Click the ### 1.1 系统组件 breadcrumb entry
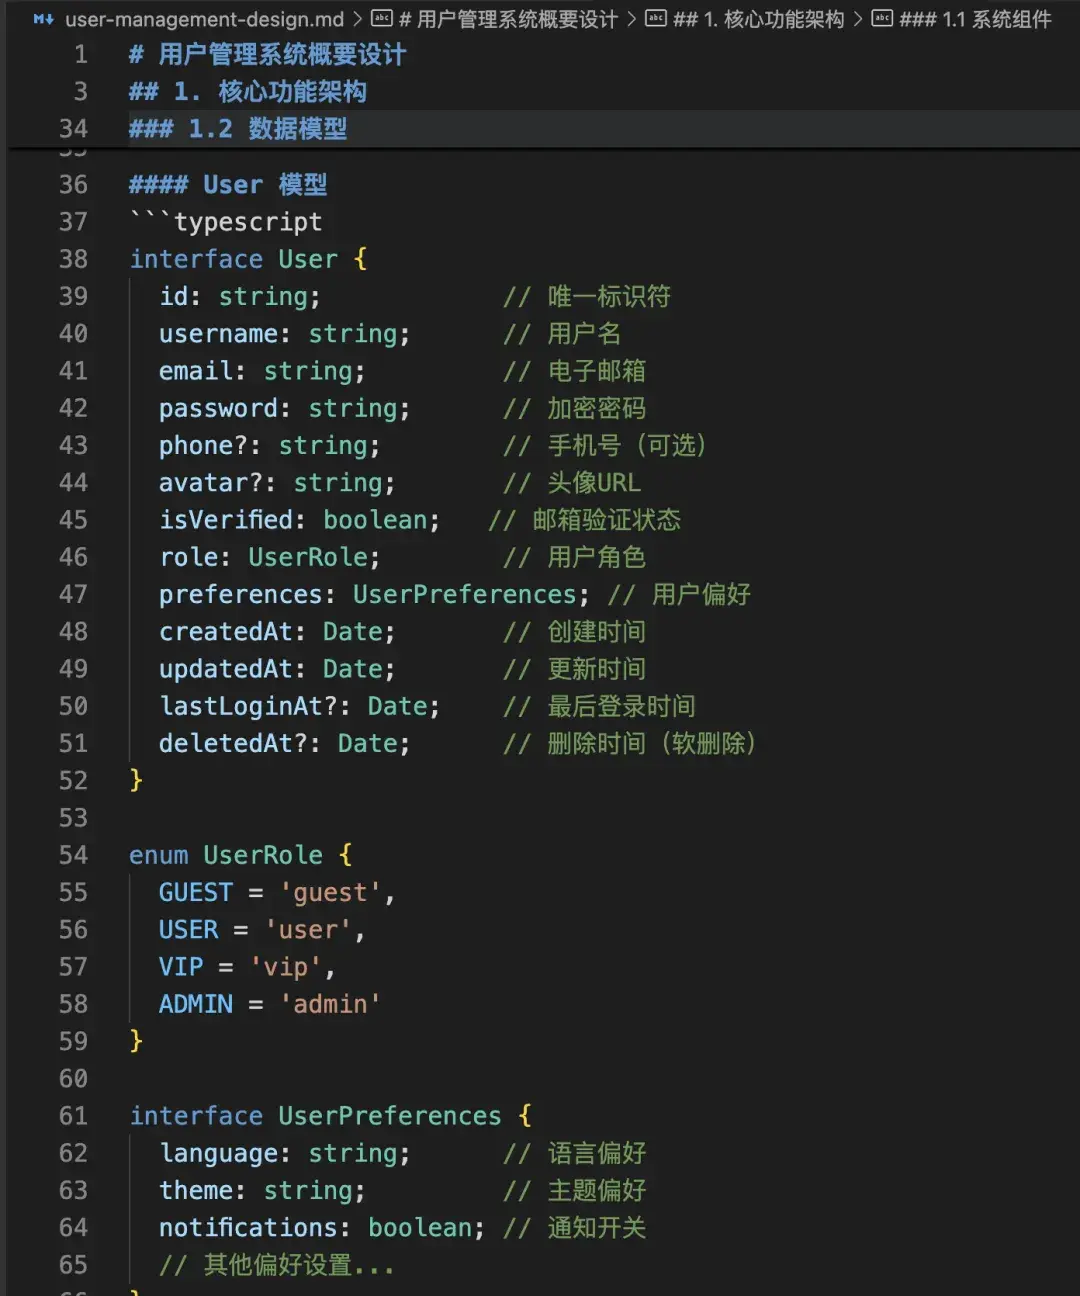The image size is (1080, 1296). (x=975, y=19)
